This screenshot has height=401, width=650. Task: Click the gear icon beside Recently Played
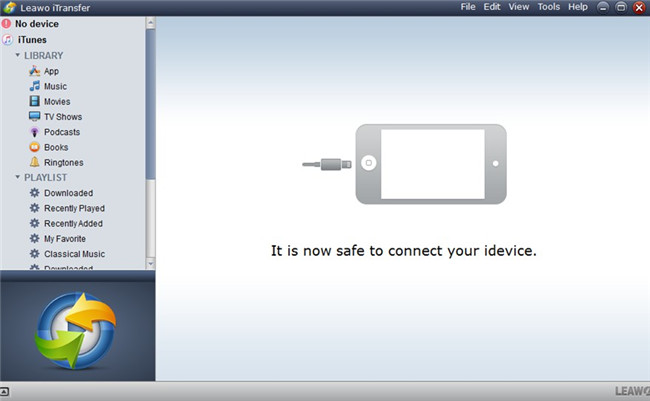pos(34,208)
